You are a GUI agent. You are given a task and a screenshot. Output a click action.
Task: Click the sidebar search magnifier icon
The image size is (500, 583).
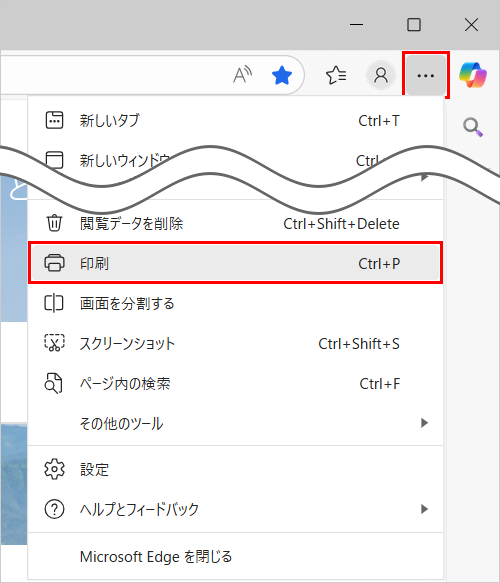tap(473, 128)
